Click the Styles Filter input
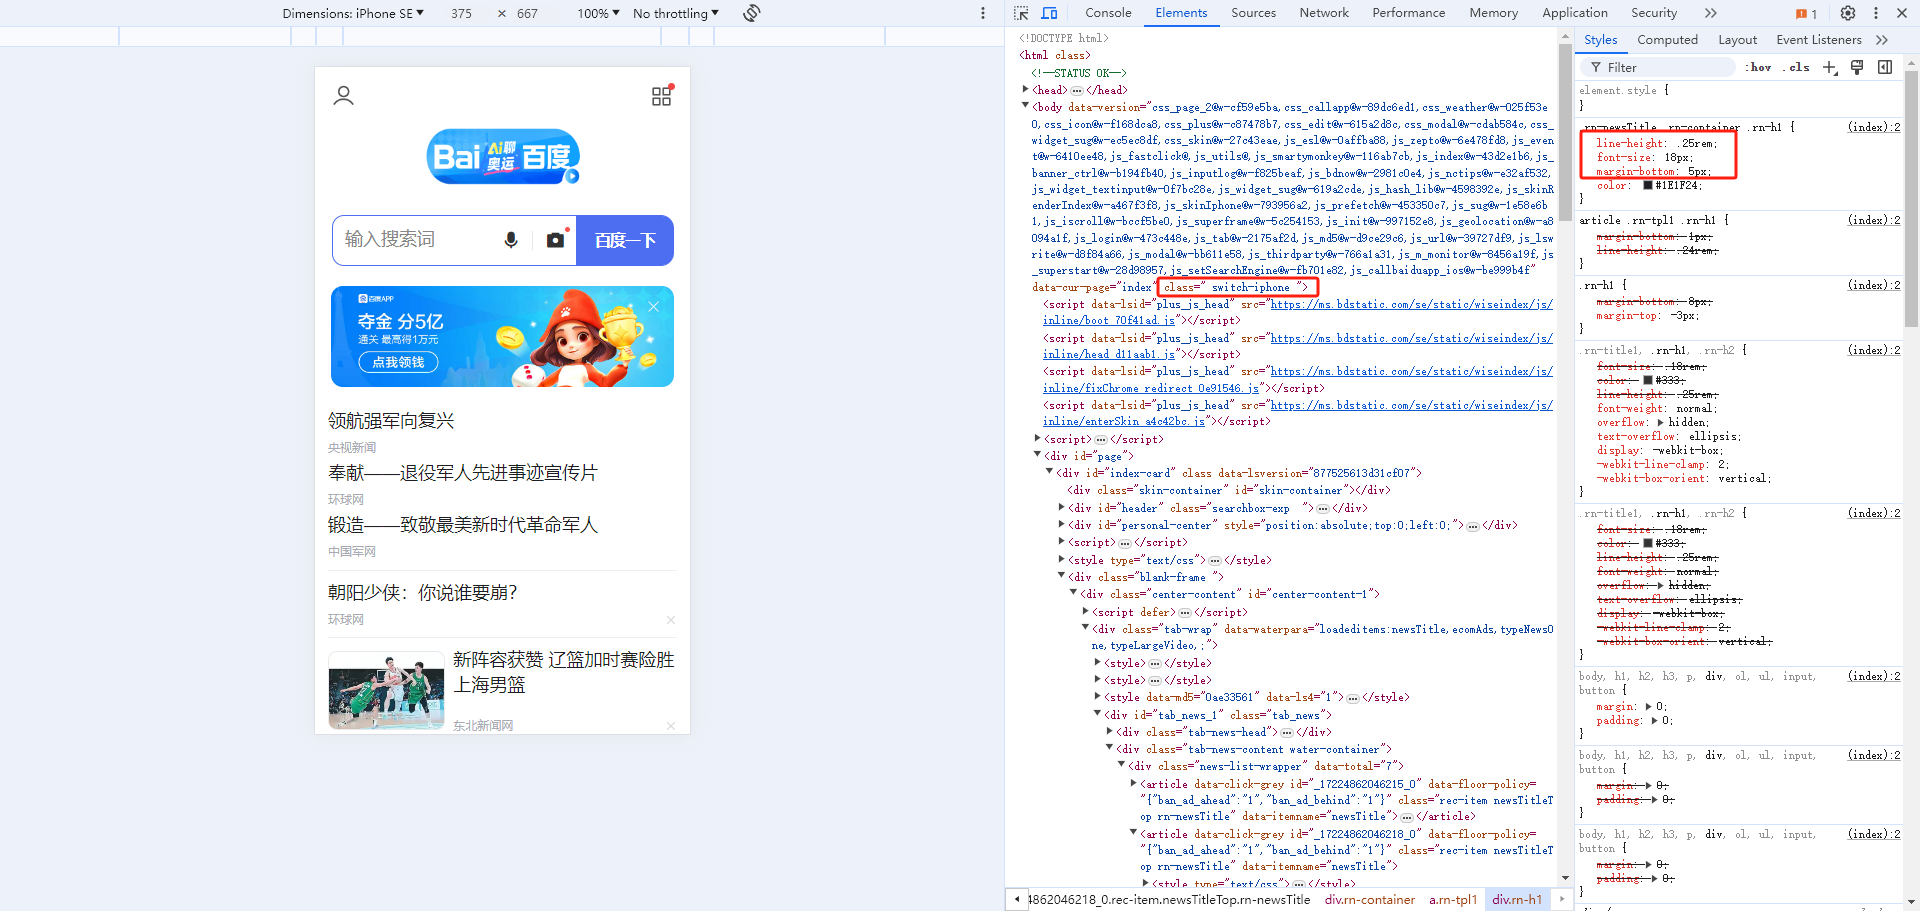Screen dimensions: 1920x911 (1660, 67)
